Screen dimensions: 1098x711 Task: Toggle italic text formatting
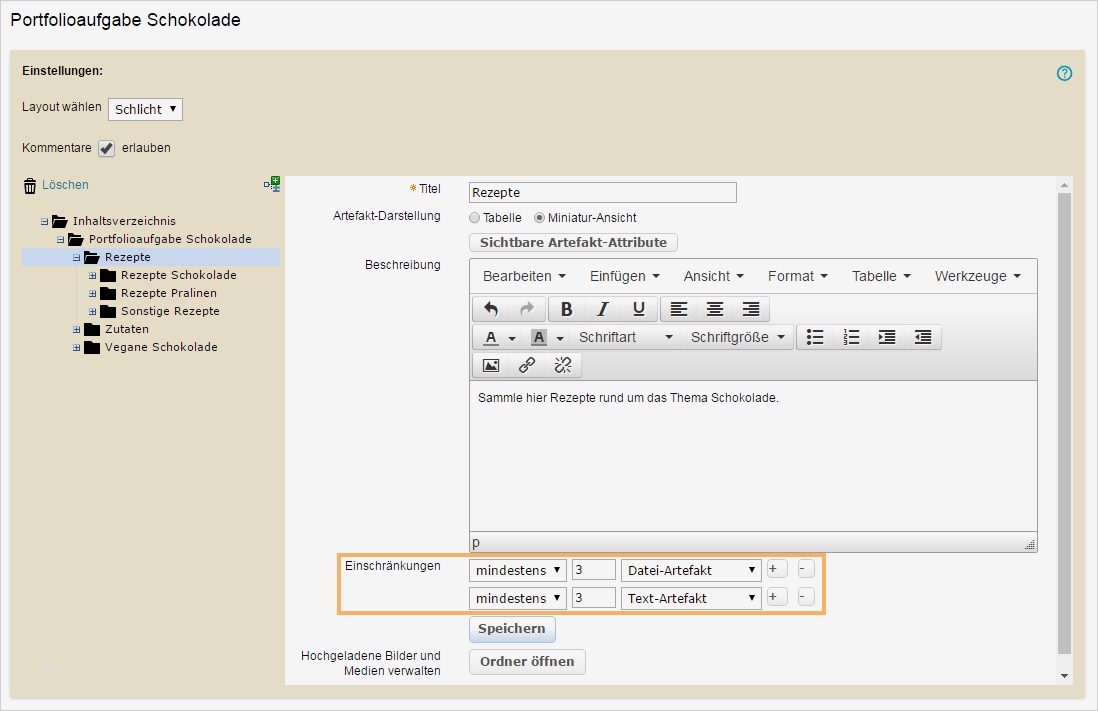tap(602, 309)
